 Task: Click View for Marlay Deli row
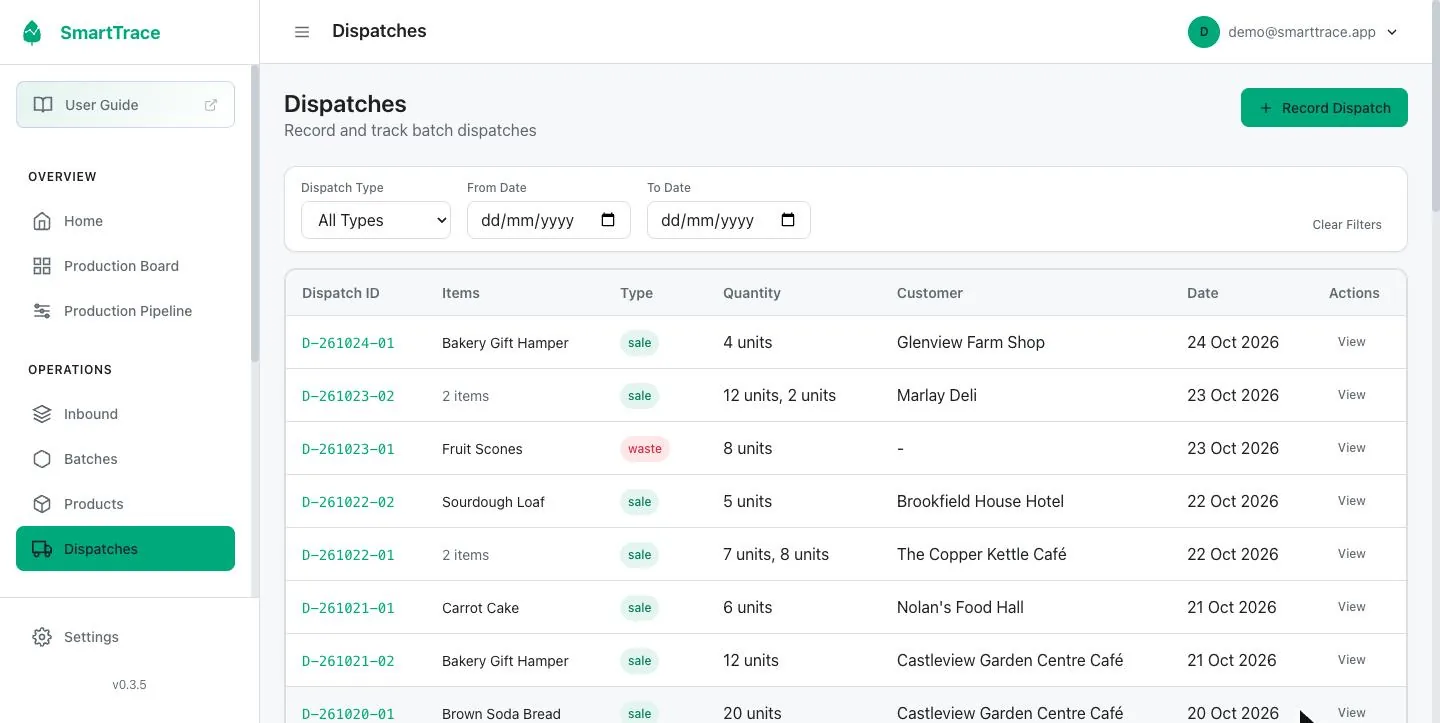1351,395
